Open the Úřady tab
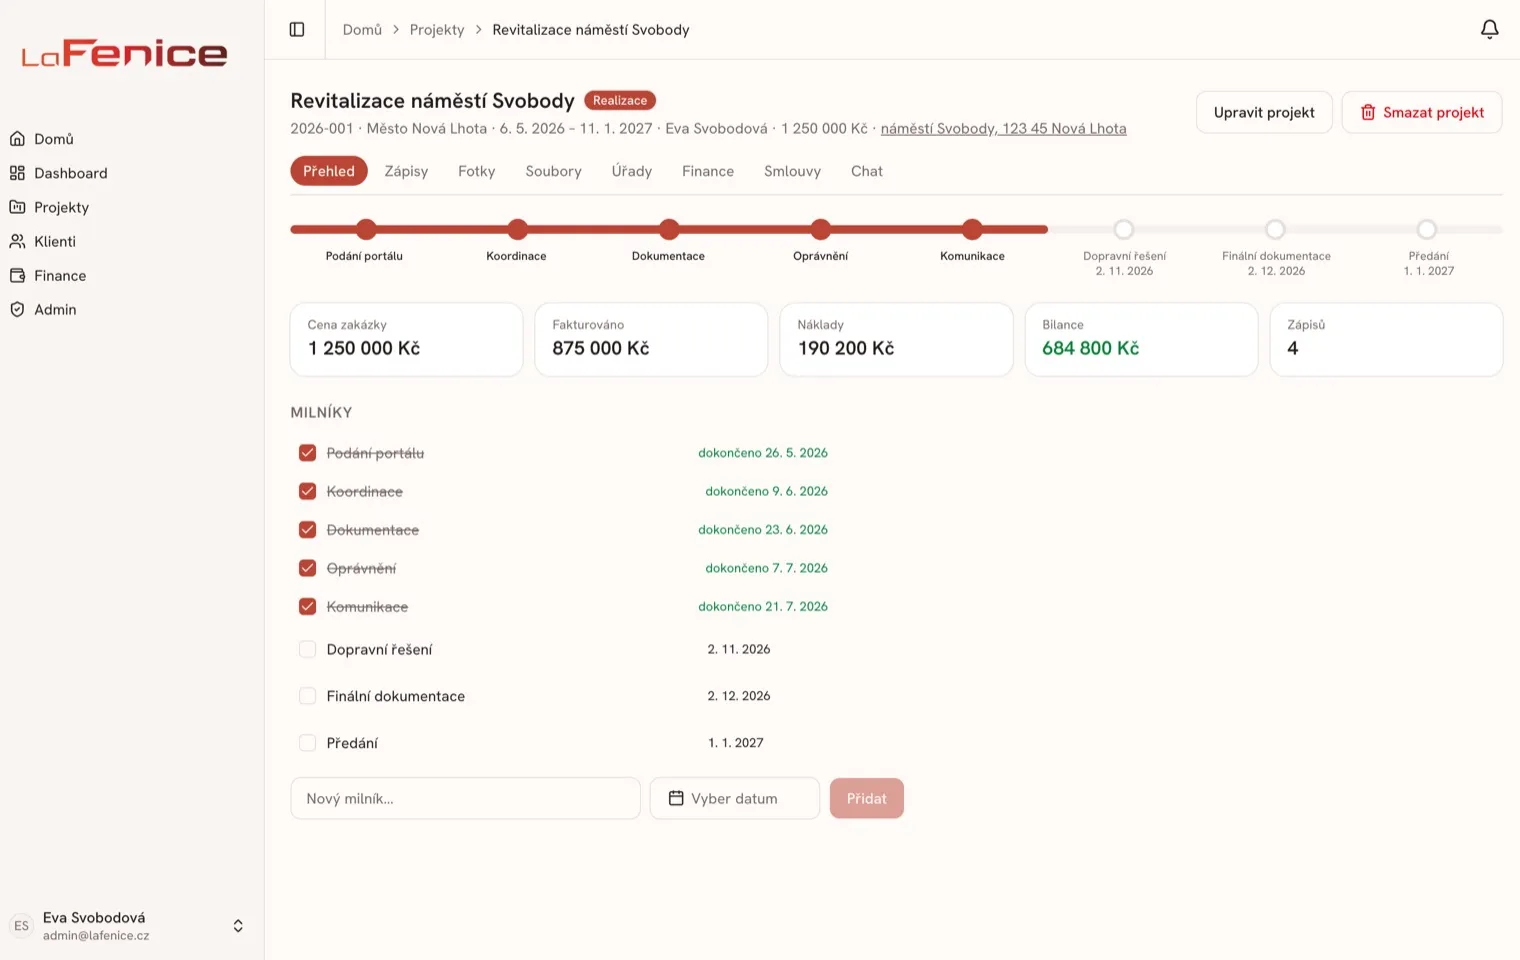This screenshot has height=960, width=1520. (632, 171)
